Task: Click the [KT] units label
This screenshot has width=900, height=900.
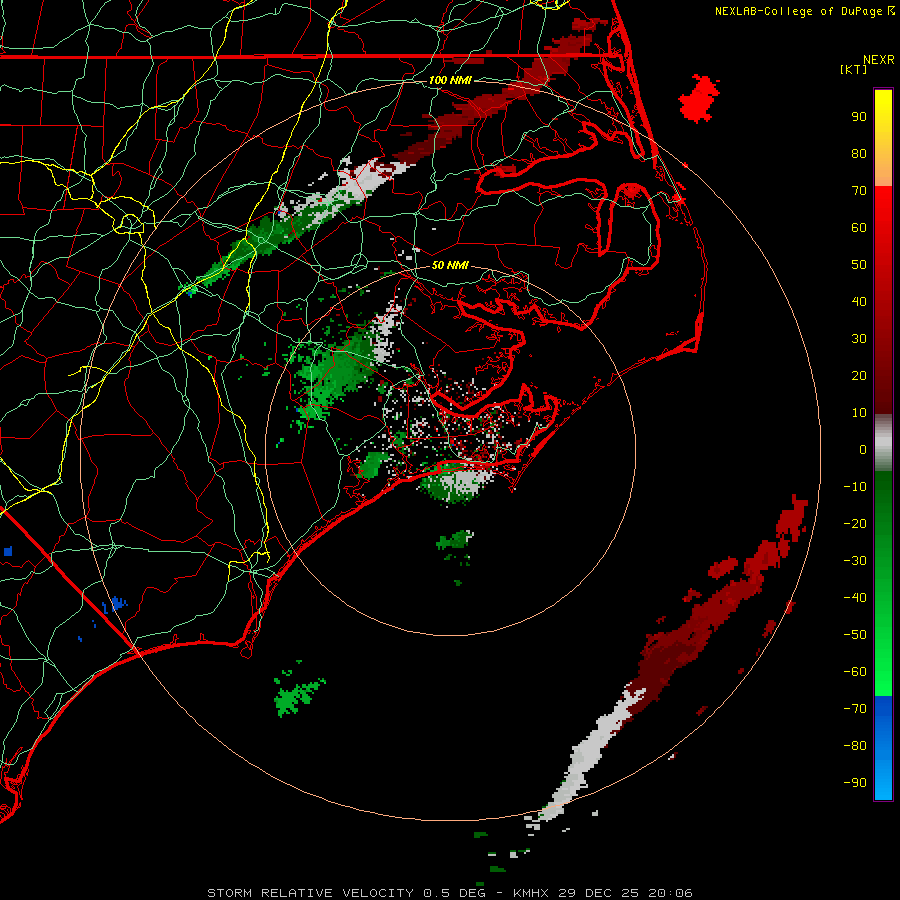Action: 853,69
